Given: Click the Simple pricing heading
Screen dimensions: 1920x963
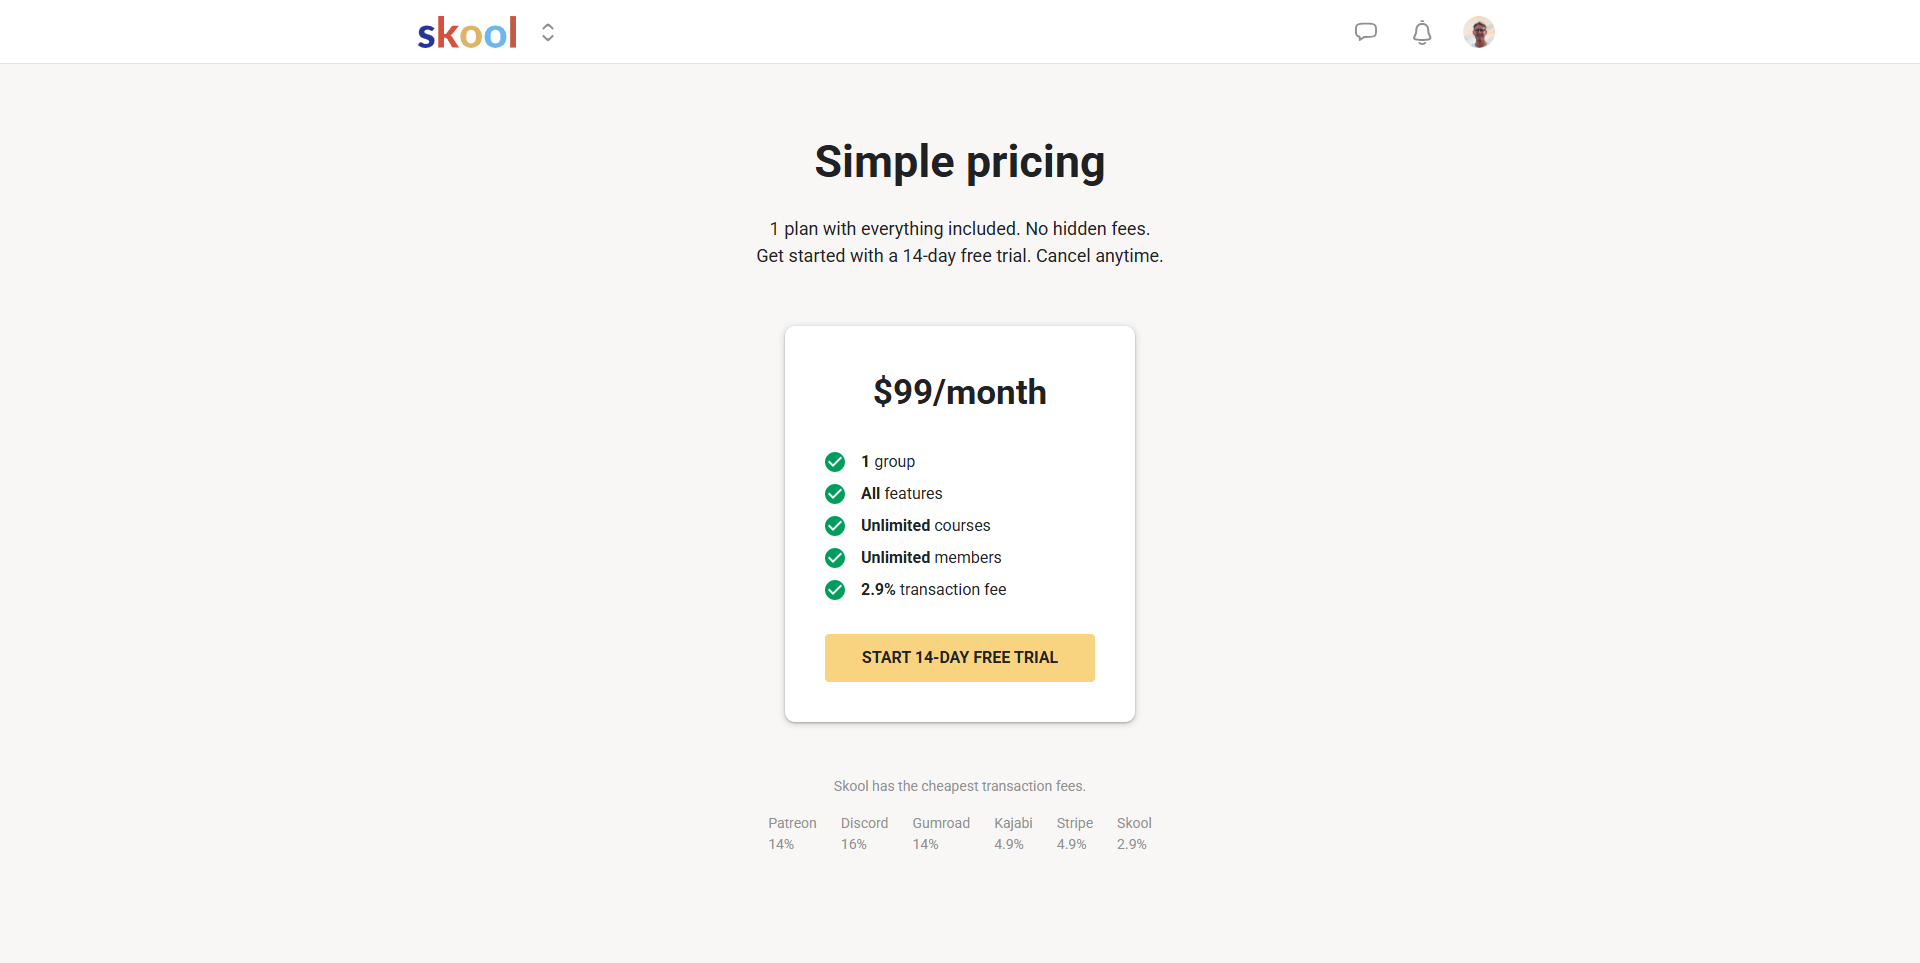Looking at the screenshot, I should (959, 162).
